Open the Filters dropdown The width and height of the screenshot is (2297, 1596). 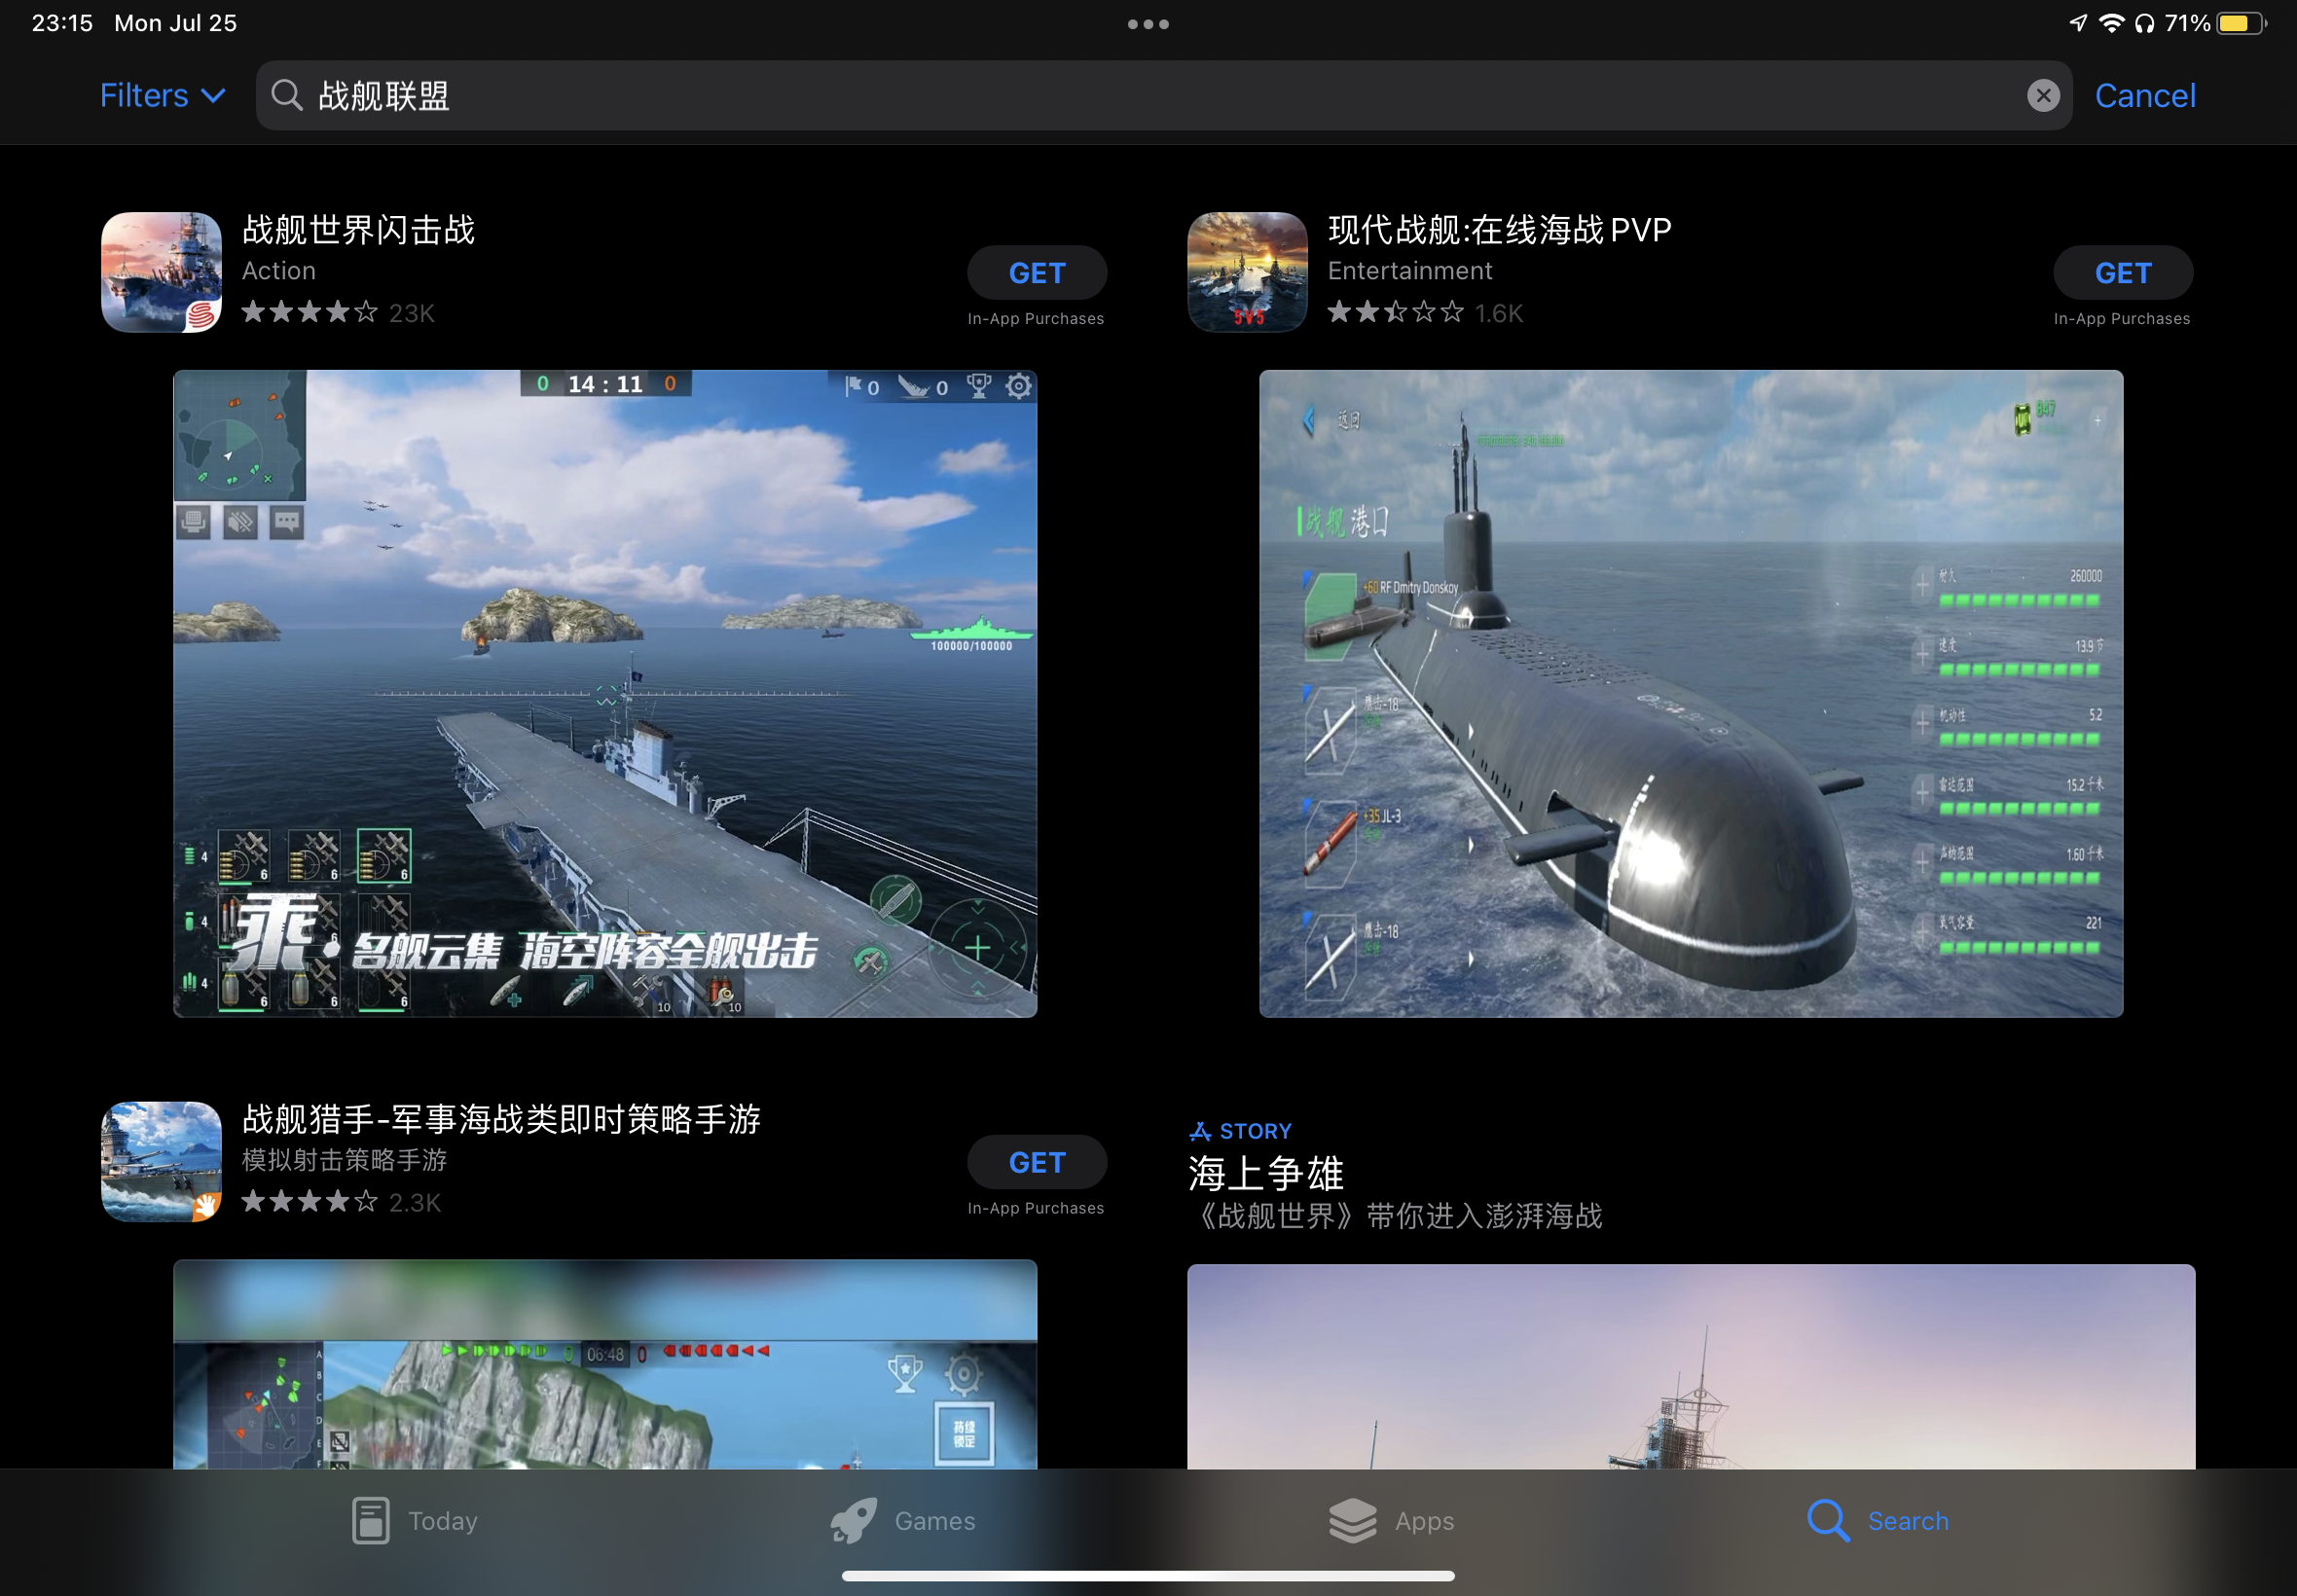(x=162, y=96)
